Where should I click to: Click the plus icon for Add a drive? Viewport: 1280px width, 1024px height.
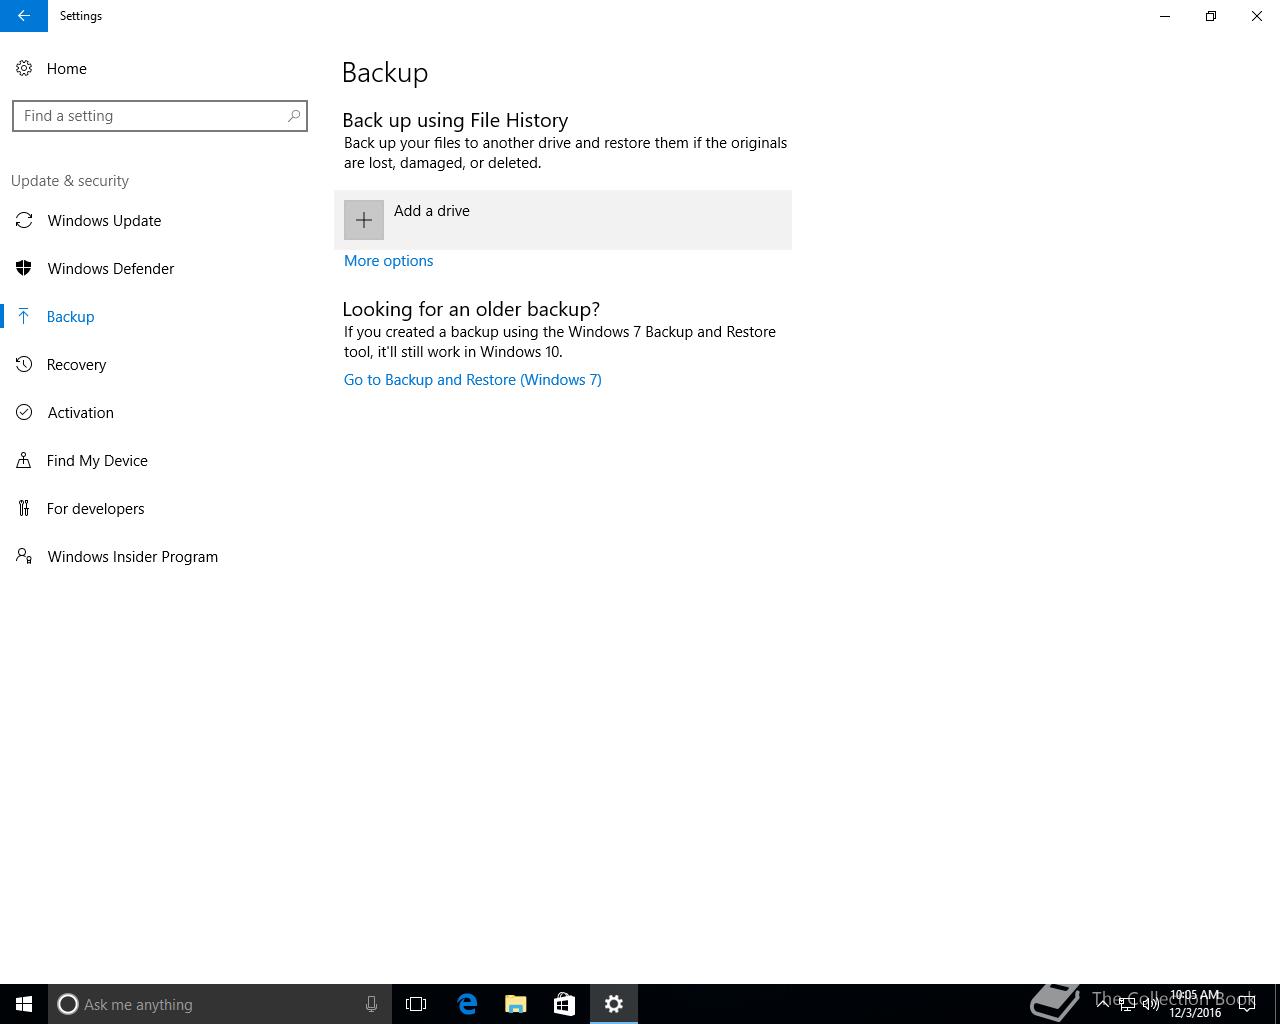(x=364, y=220)
